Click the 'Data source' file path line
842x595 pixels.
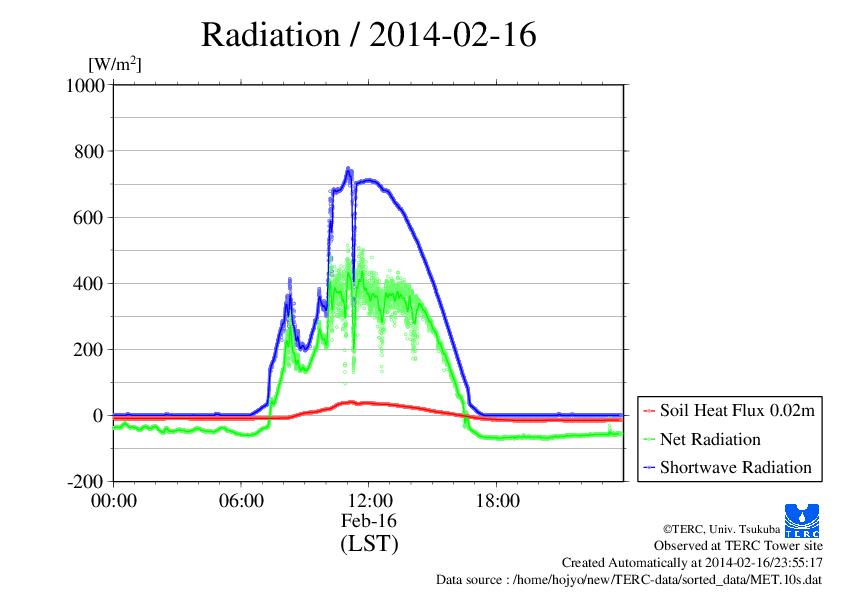(x=629, y=579)
